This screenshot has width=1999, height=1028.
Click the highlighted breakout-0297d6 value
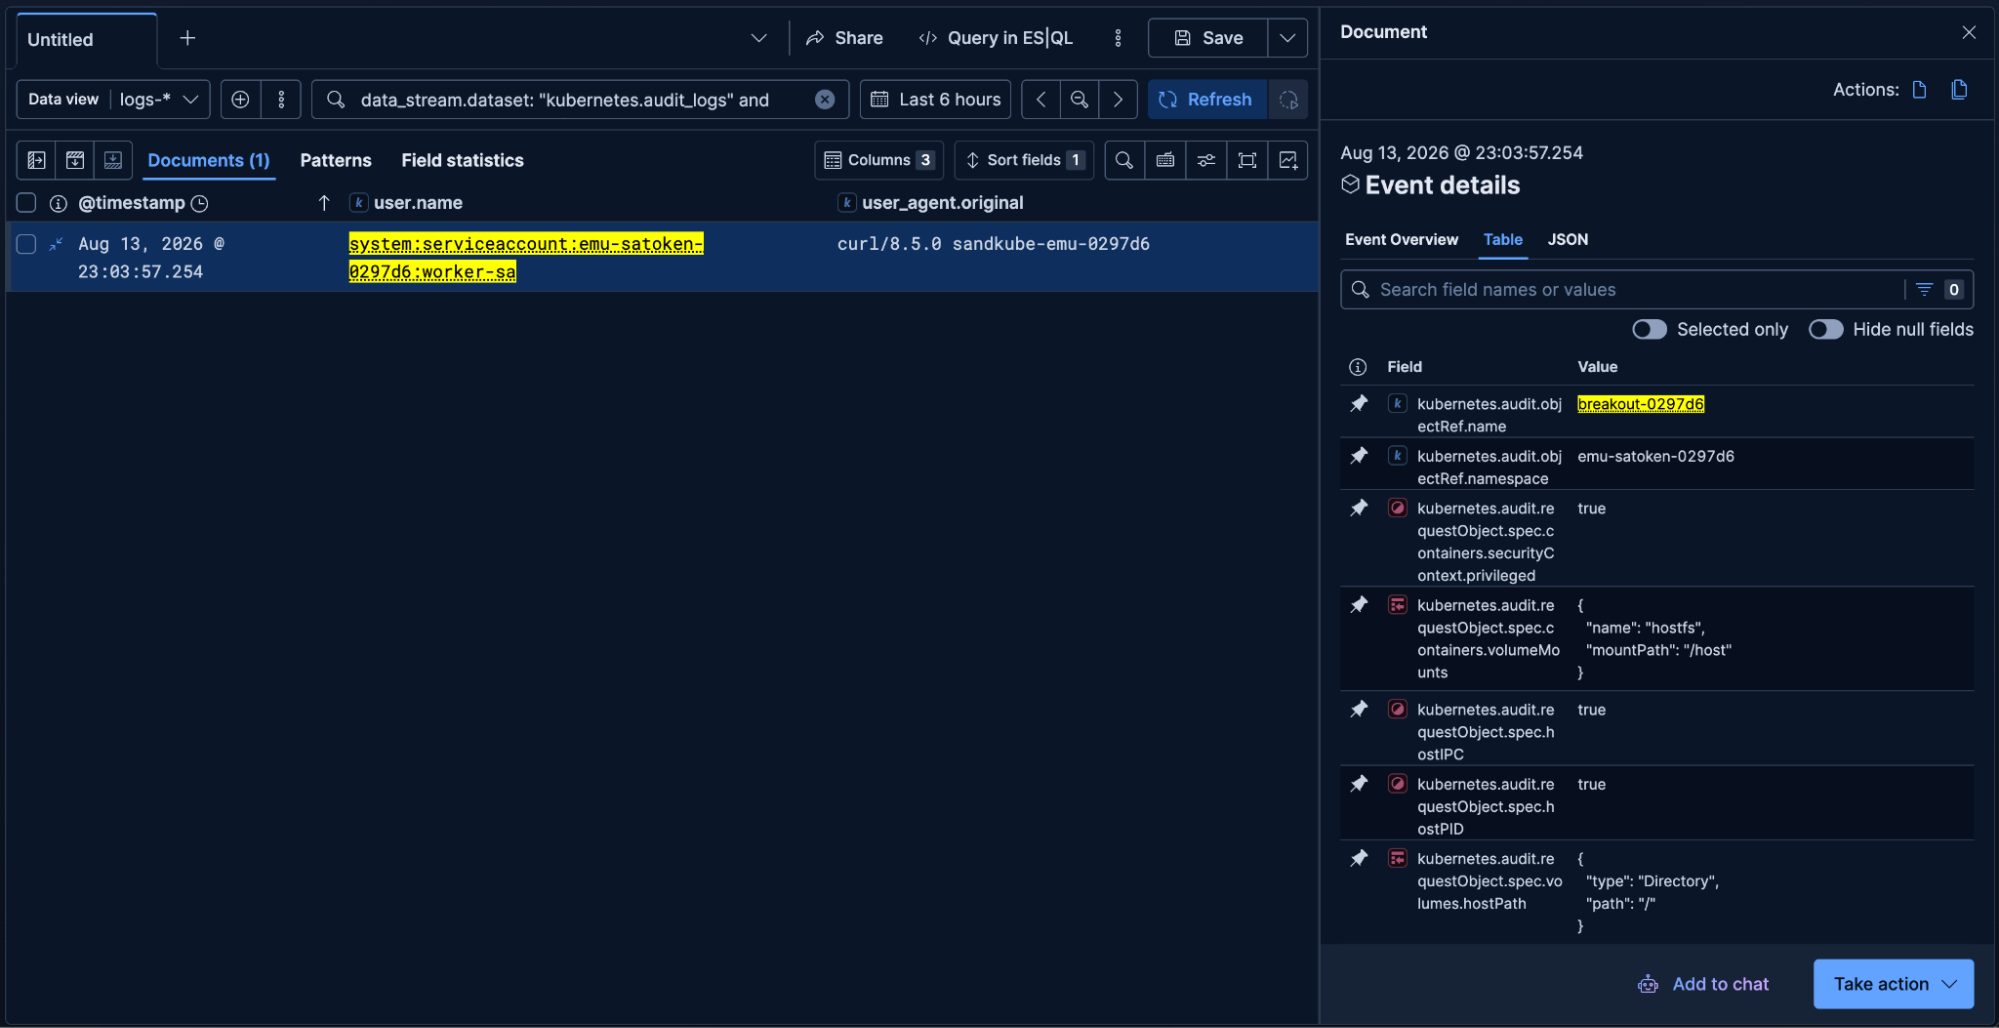coord(1640,404)
